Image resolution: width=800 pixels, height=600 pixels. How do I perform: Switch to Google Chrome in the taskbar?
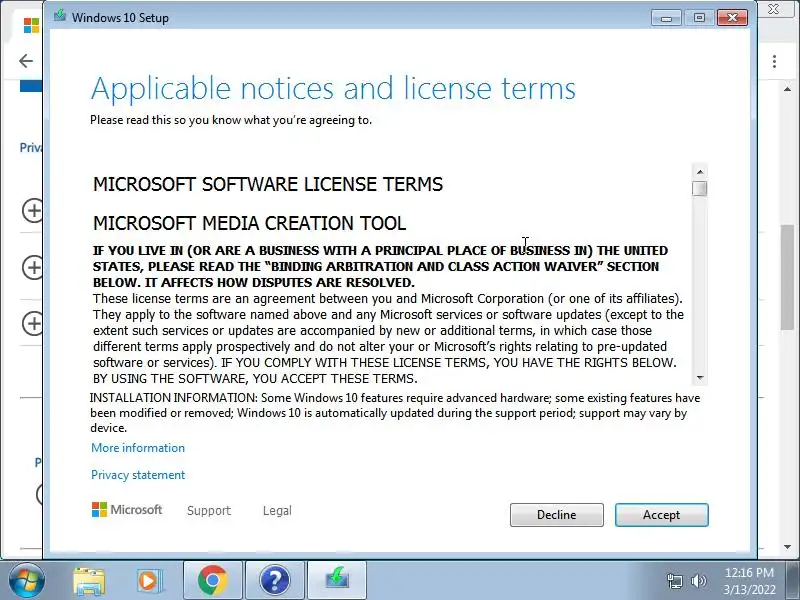click(213, 581)
